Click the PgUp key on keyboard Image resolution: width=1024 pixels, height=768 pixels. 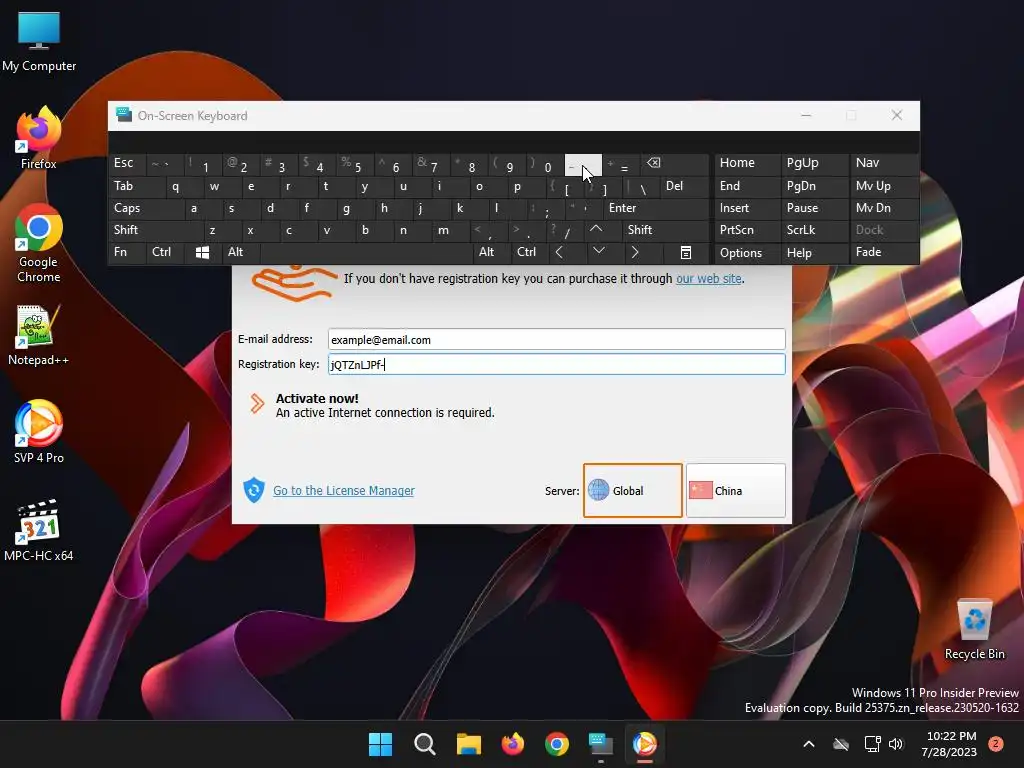(x=814, y=163)
